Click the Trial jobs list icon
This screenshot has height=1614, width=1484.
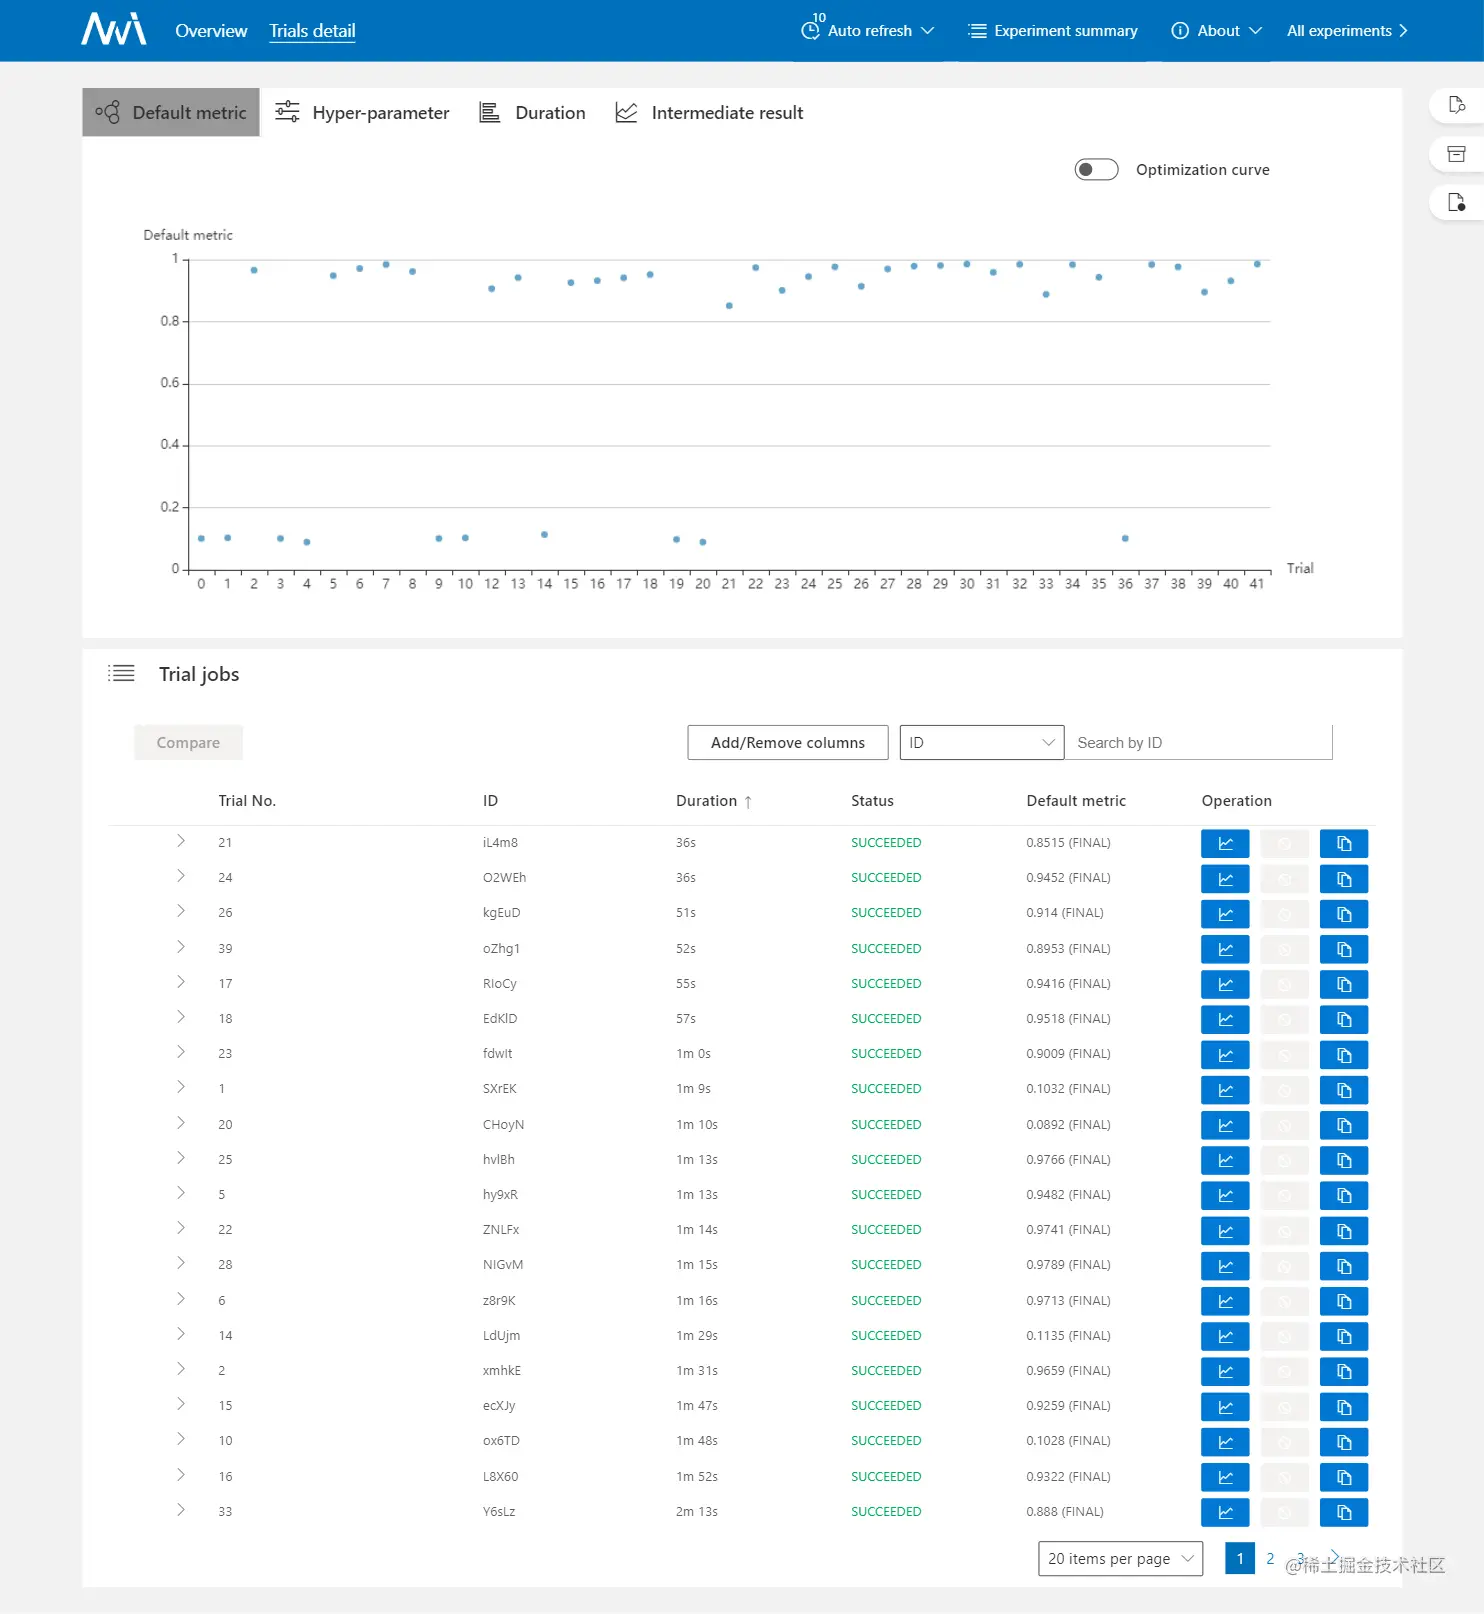coord(121,674)
